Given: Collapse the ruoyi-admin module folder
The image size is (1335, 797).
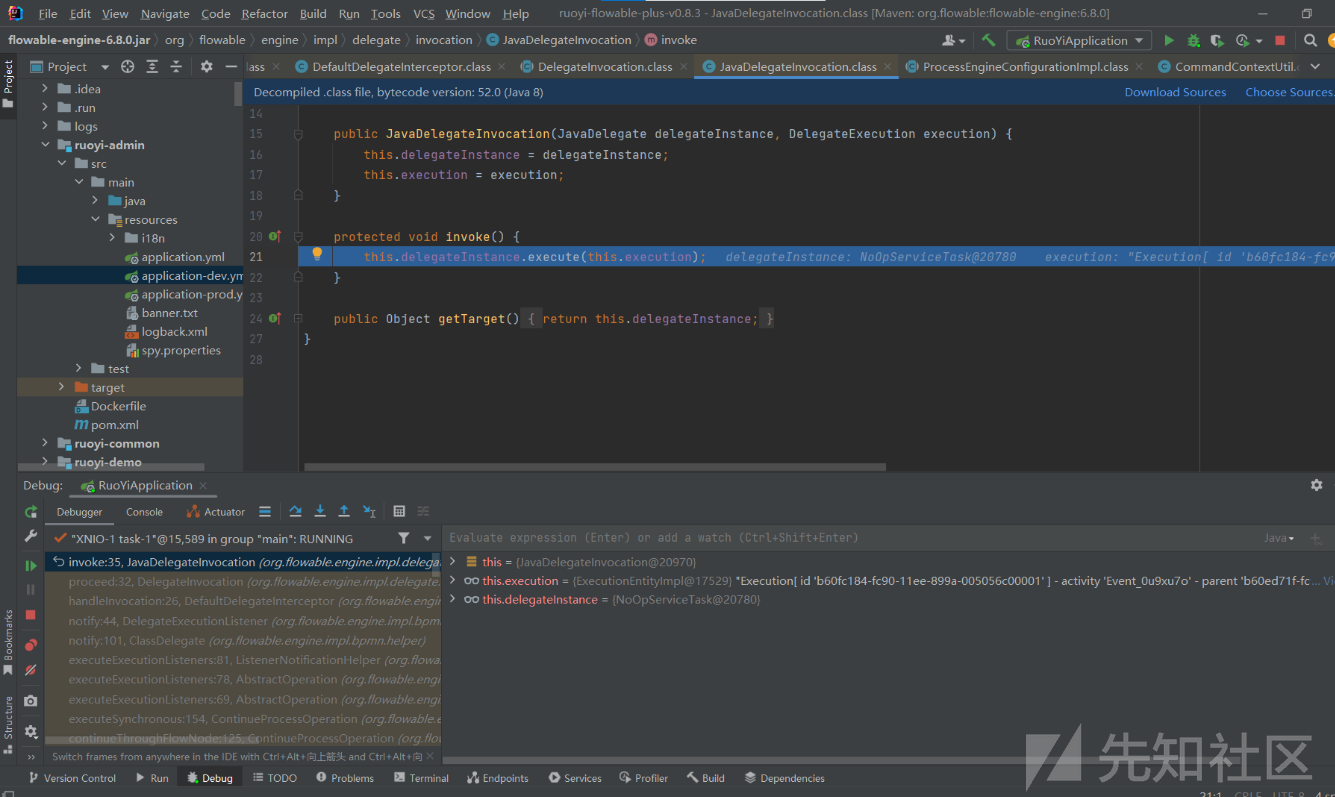Looking at the screenshot, I should coord(45,145).
